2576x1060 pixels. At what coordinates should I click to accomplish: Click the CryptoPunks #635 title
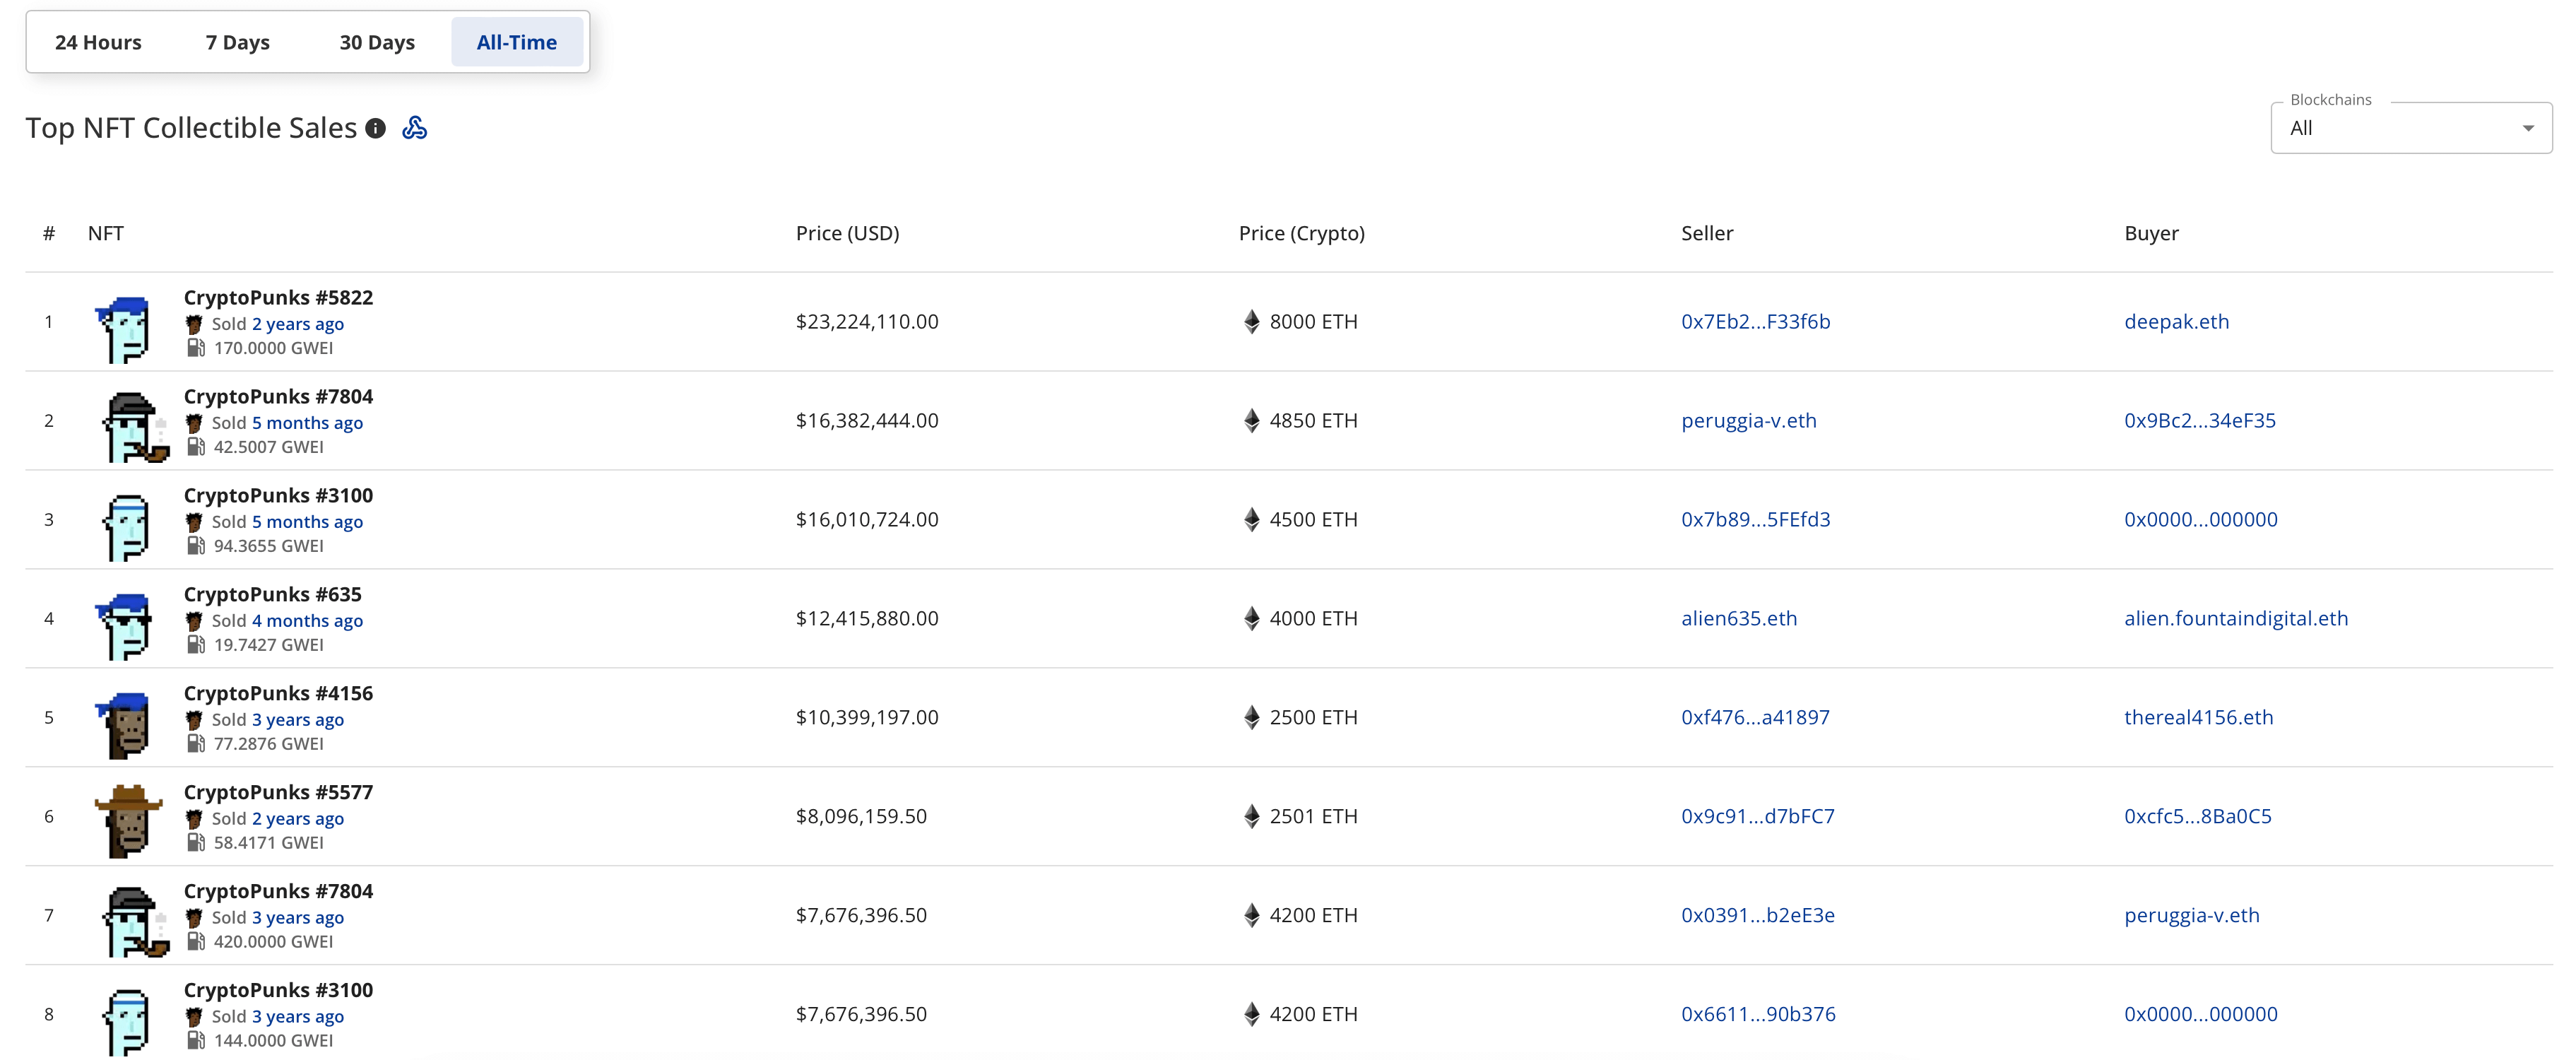click(272, 595)
